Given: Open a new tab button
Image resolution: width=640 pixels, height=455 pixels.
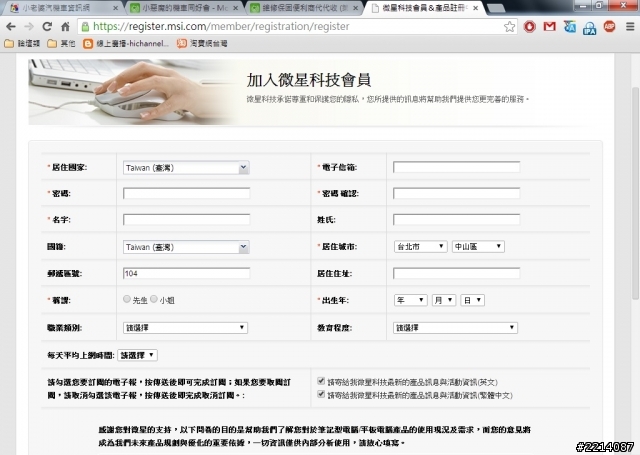Looking at the screenshot, I should tap(496, 8).
